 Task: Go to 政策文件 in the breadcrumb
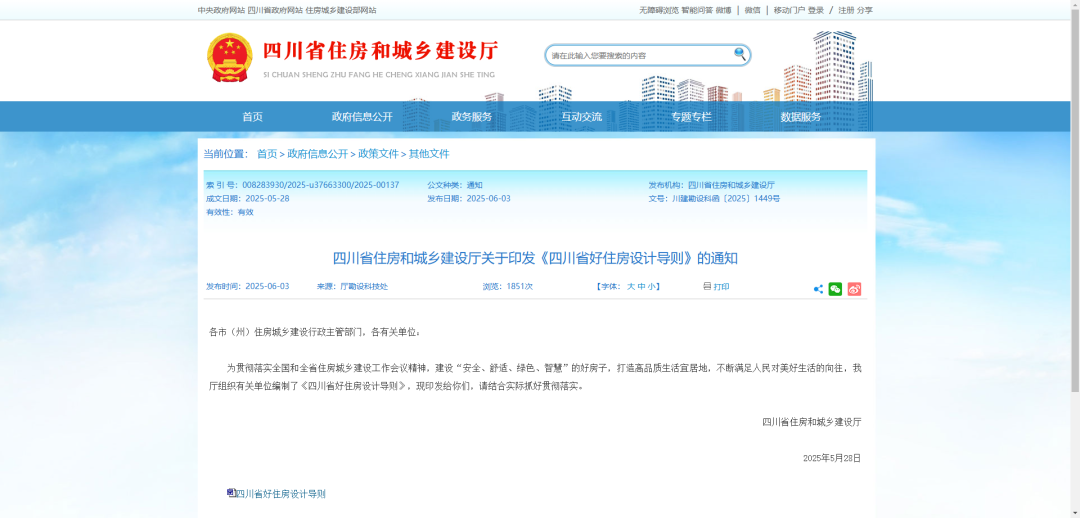[379, 154]
